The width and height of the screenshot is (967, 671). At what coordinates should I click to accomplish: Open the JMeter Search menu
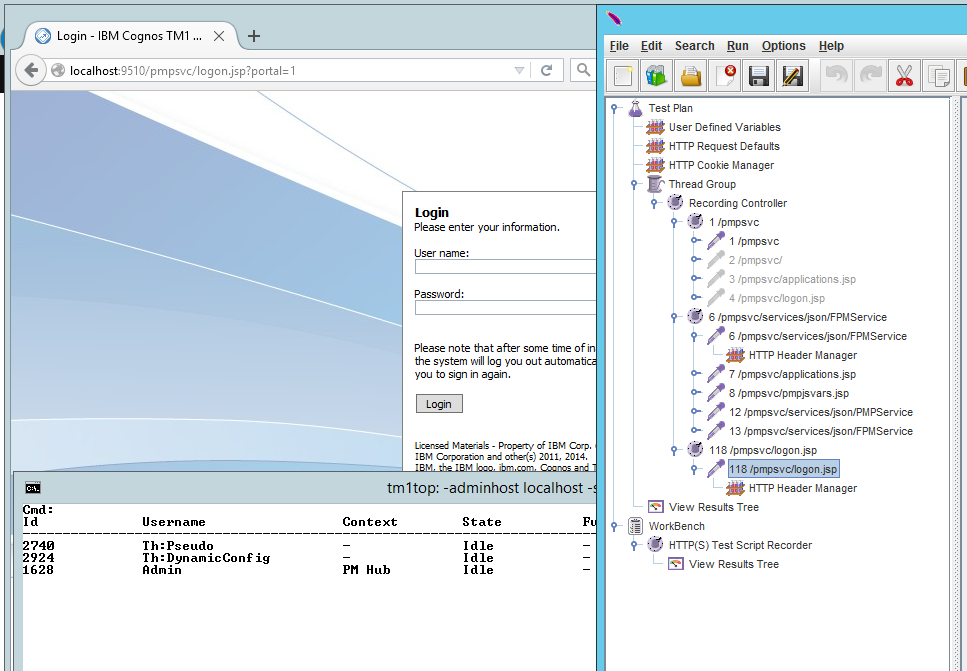click(x=694, y=46)
